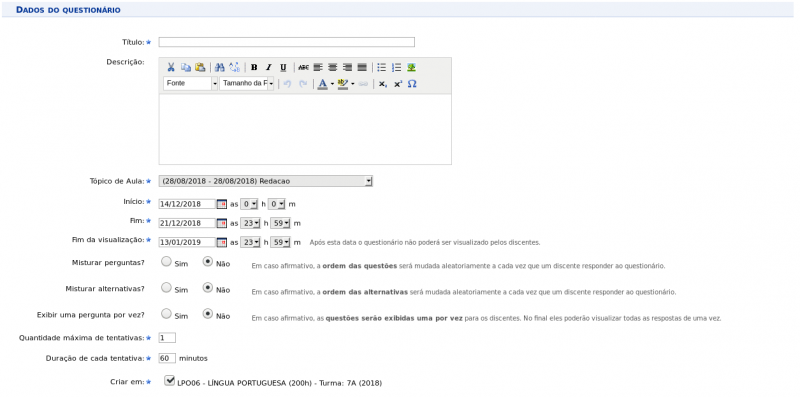Insert special character with Omega icon
Viewport: 800px width, 397px height.
412,84
